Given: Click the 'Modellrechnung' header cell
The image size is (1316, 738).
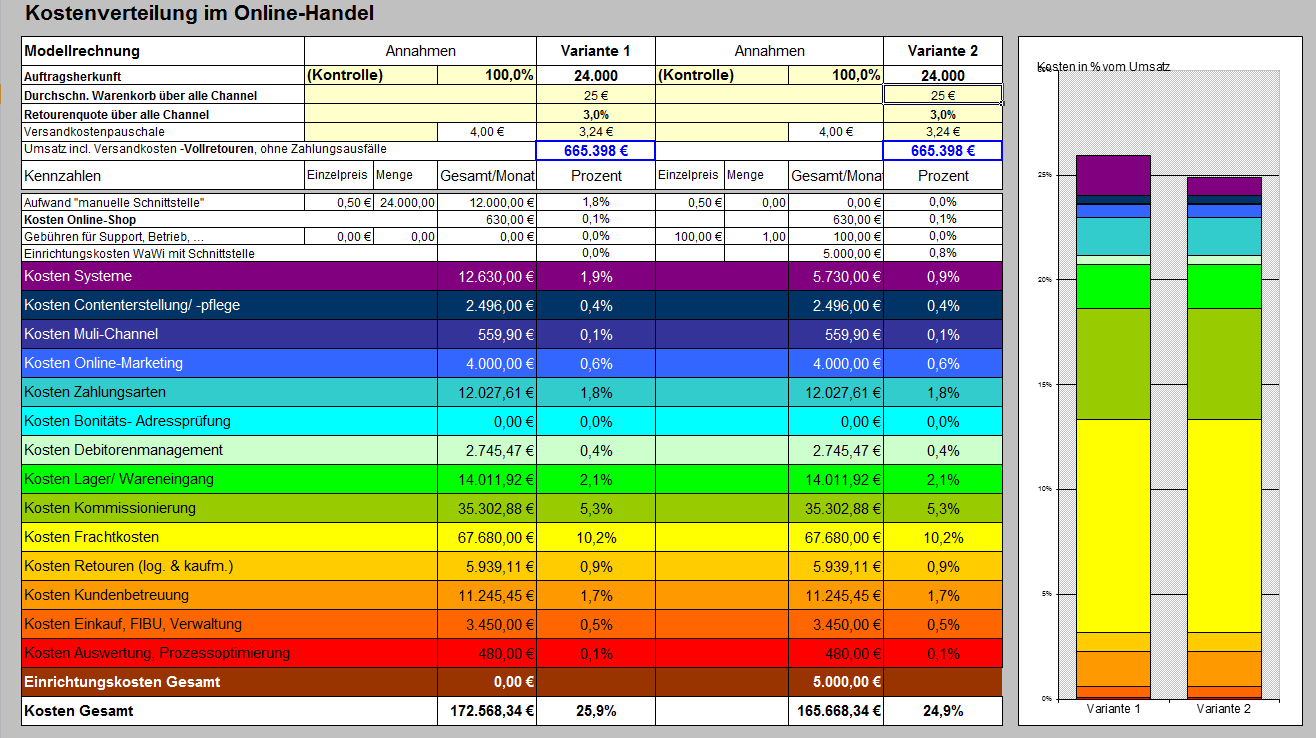Looking at the screenshot, I should coord(163,51).
